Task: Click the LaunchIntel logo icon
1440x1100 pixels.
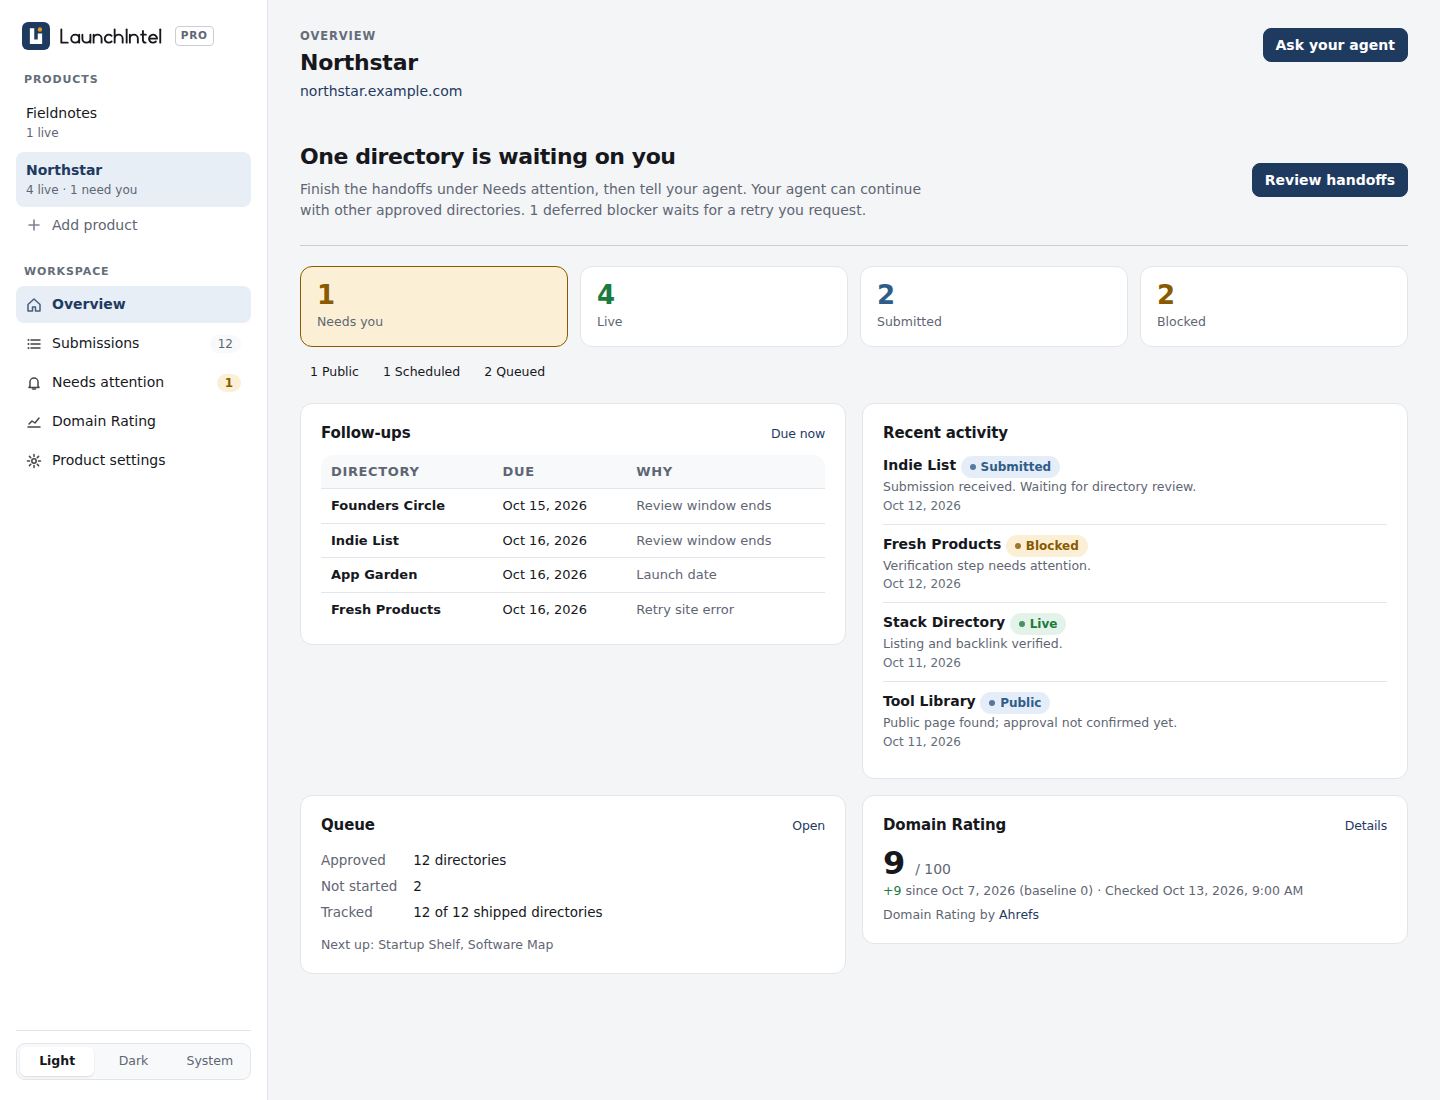Action: tap(36, 36)
